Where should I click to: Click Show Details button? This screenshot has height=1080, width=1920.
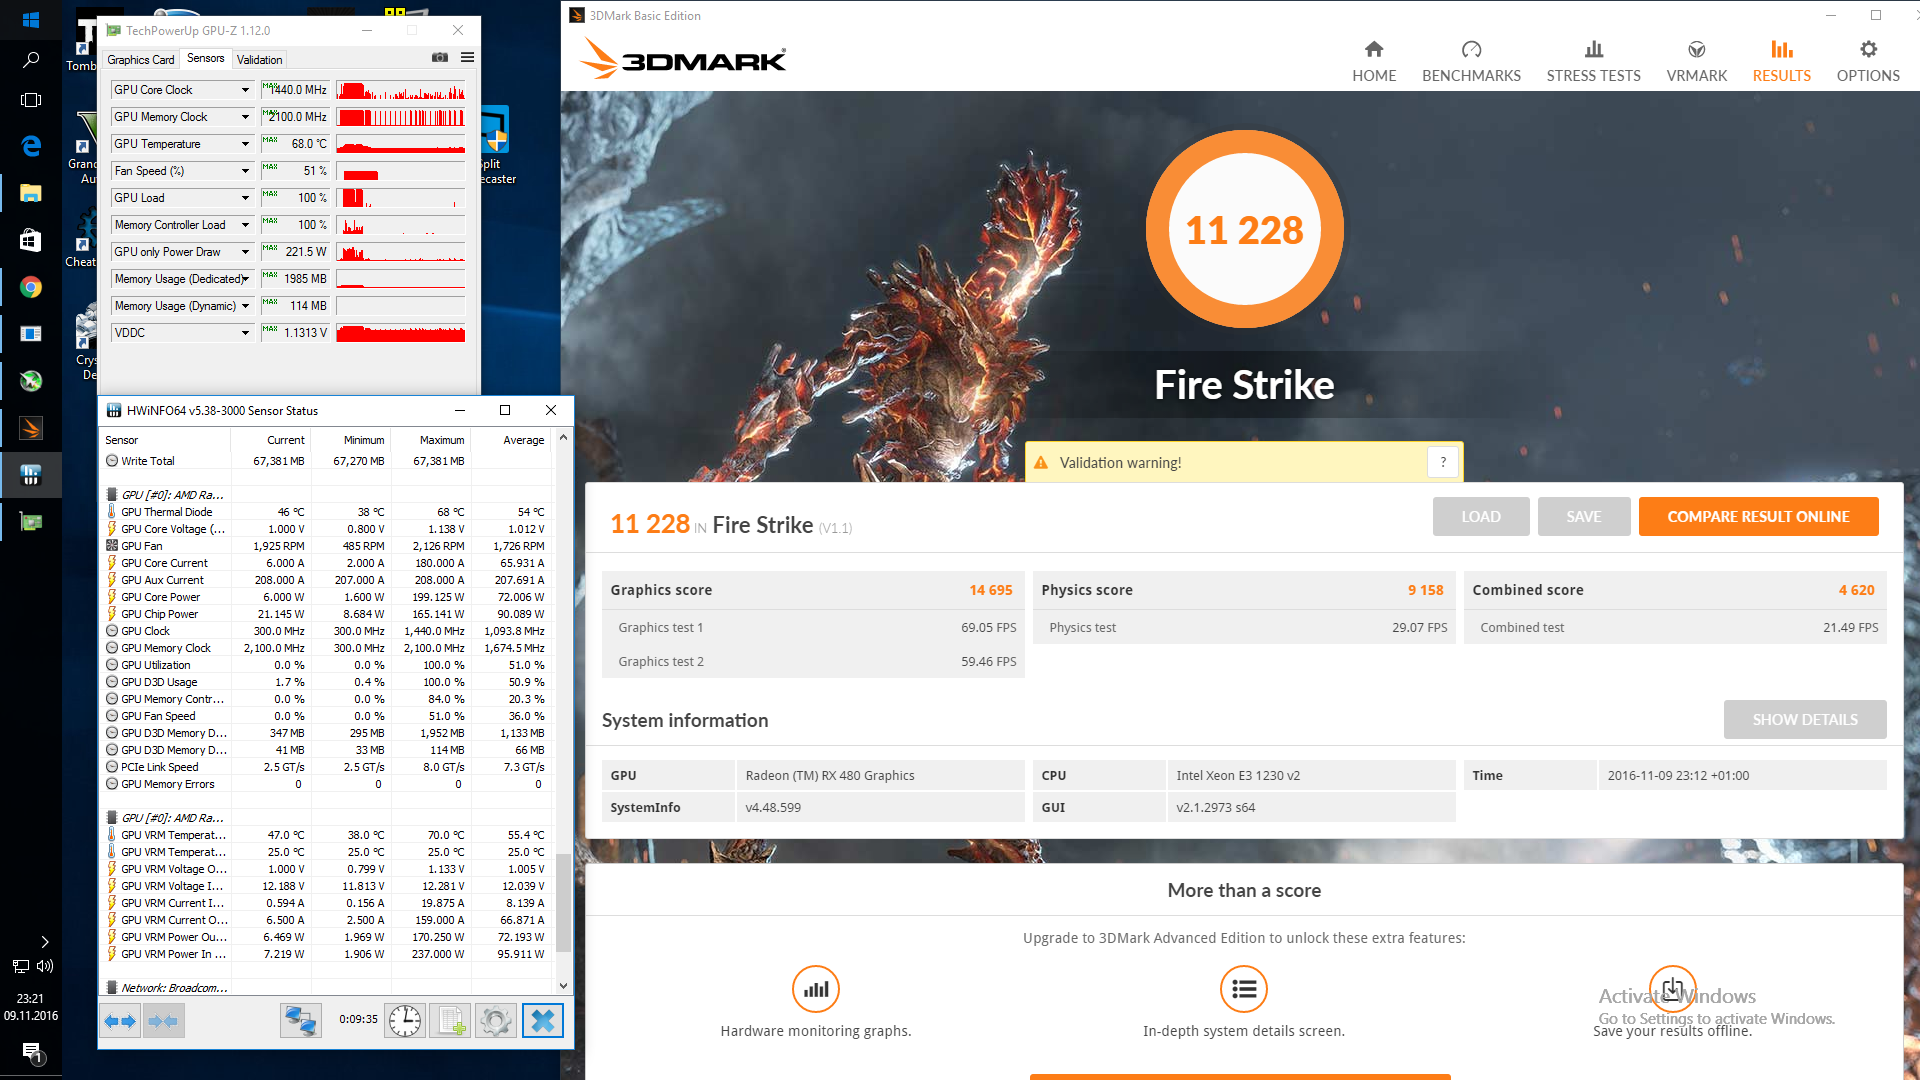pyautogui.click(x=1804, y=720)
